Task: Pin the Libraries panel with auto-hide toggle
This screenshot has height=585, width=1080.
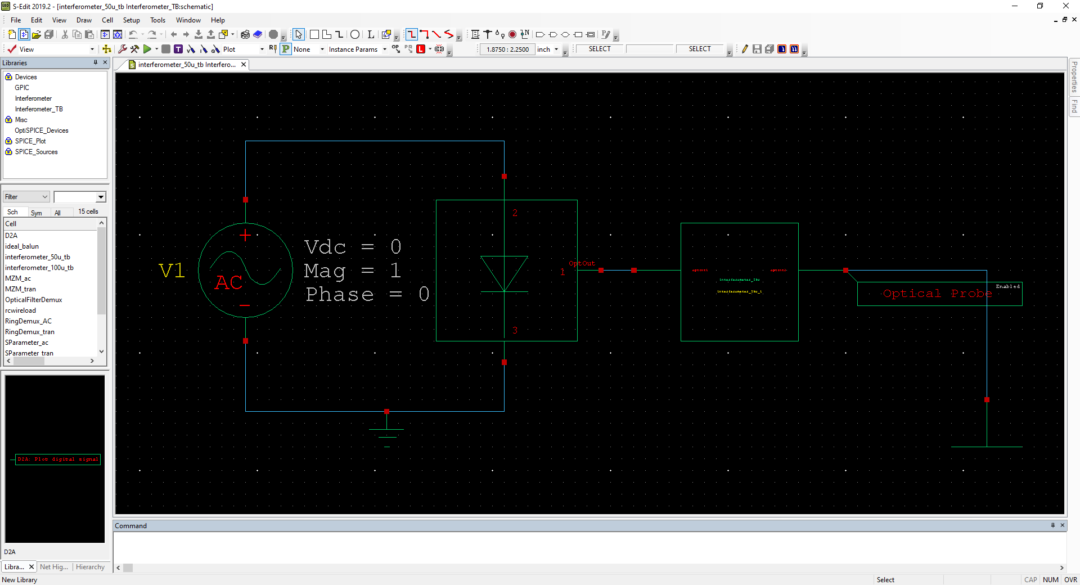Action: [x=95, y=63]
